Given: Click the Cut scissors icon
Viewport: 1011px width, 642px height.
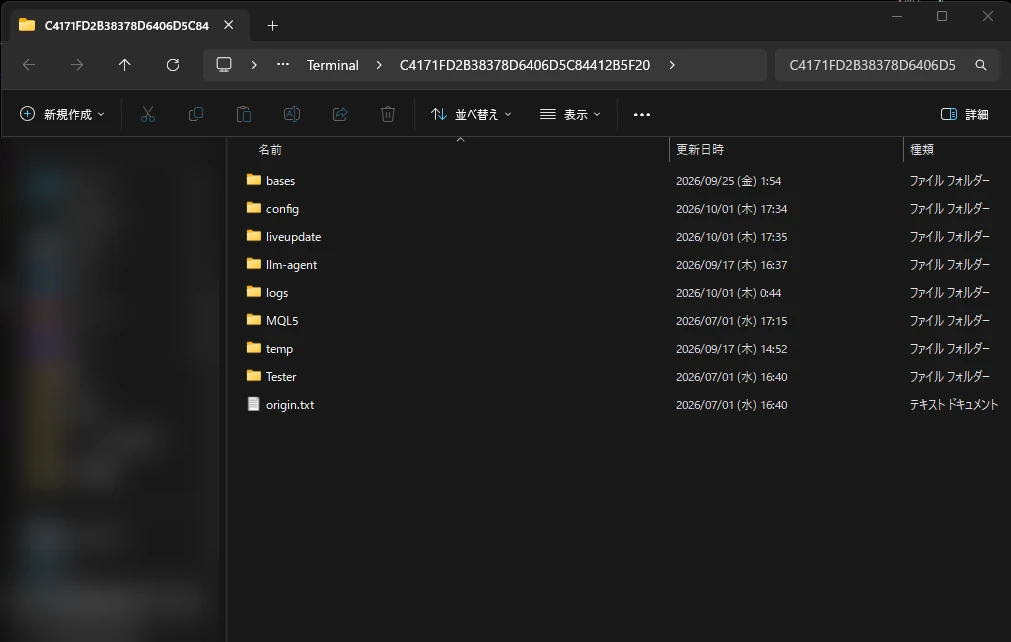Looking at the screenshot, I should click(x=148, y=115).
